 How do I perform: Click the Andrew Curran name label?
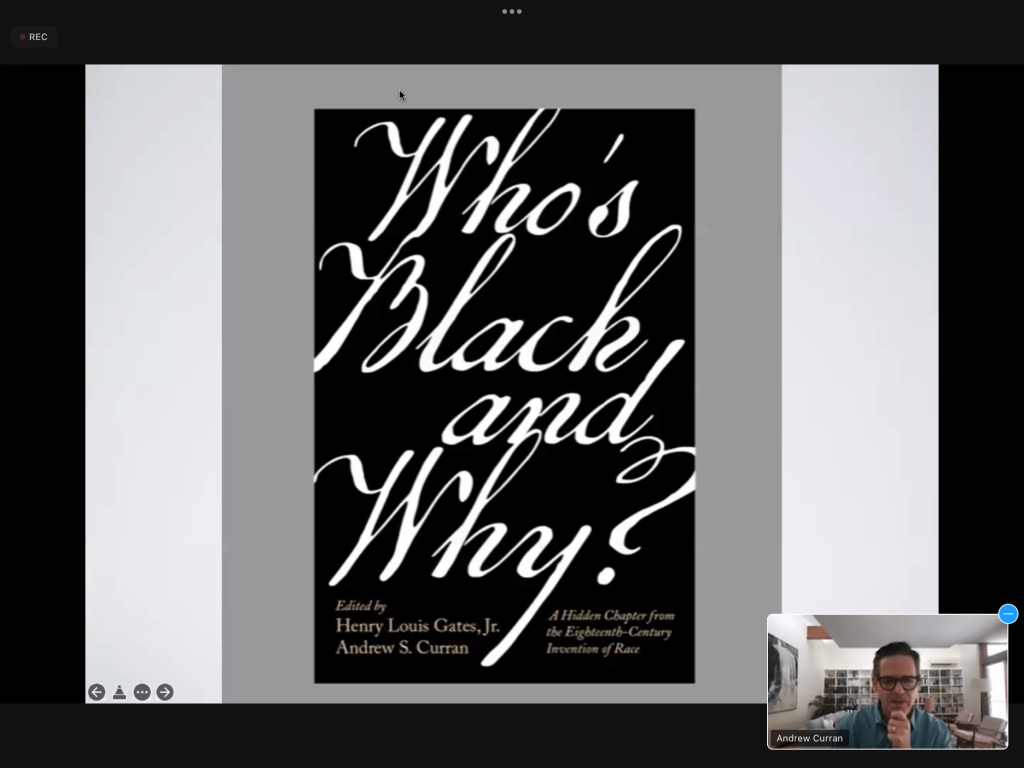810,738
